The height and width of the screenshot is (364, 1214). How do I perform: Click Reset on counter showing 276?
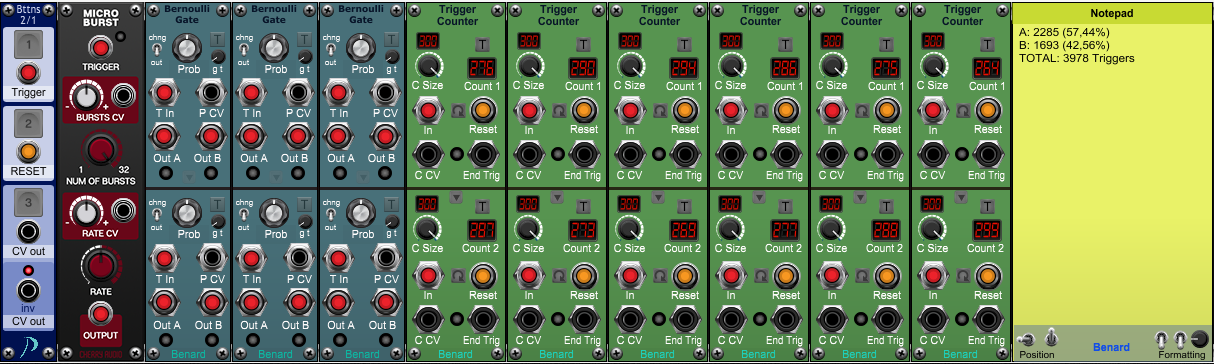tap(483, 110)
